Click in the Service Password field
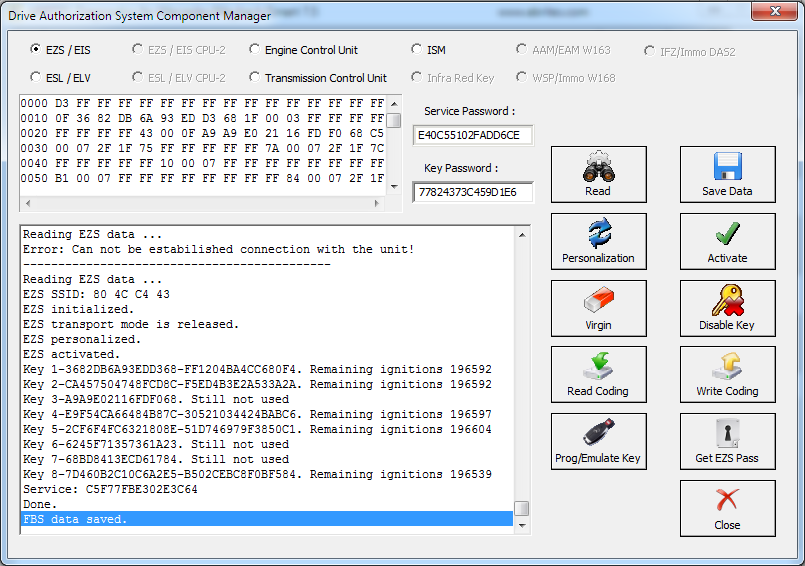The image size is (805, 566). [x=473, y=135]
